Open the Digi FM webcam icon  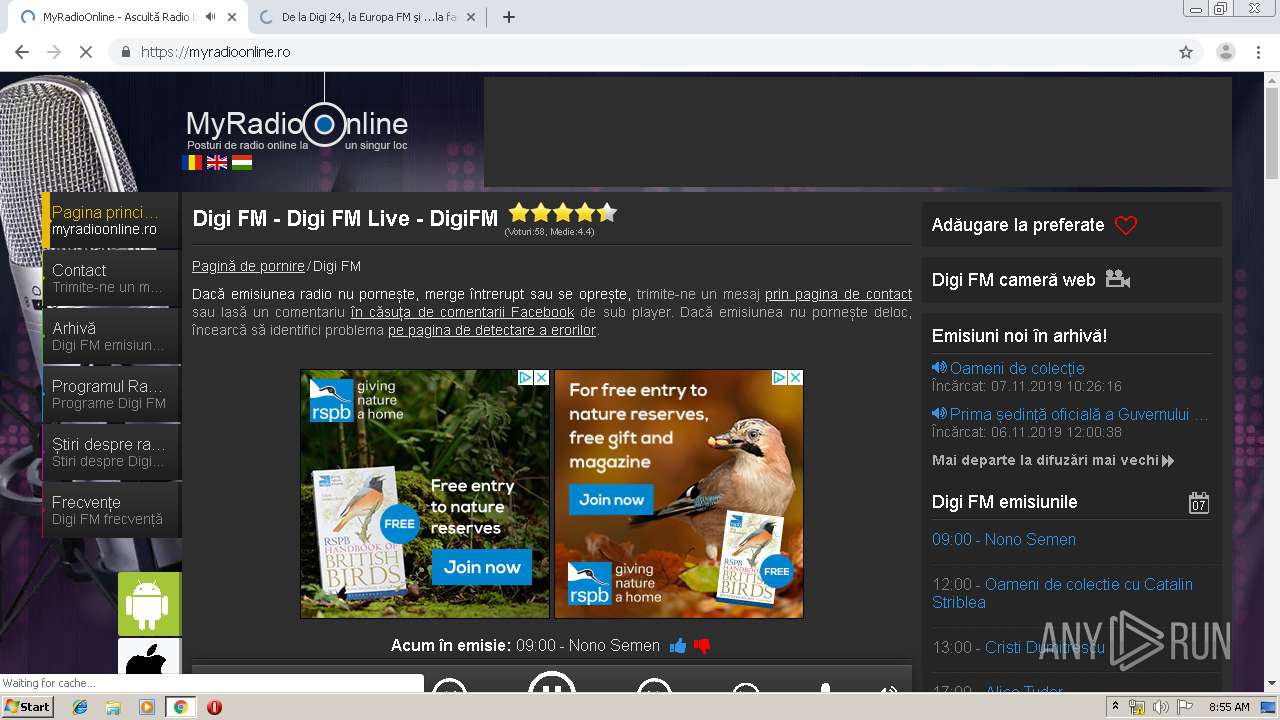pos(1118,280)
